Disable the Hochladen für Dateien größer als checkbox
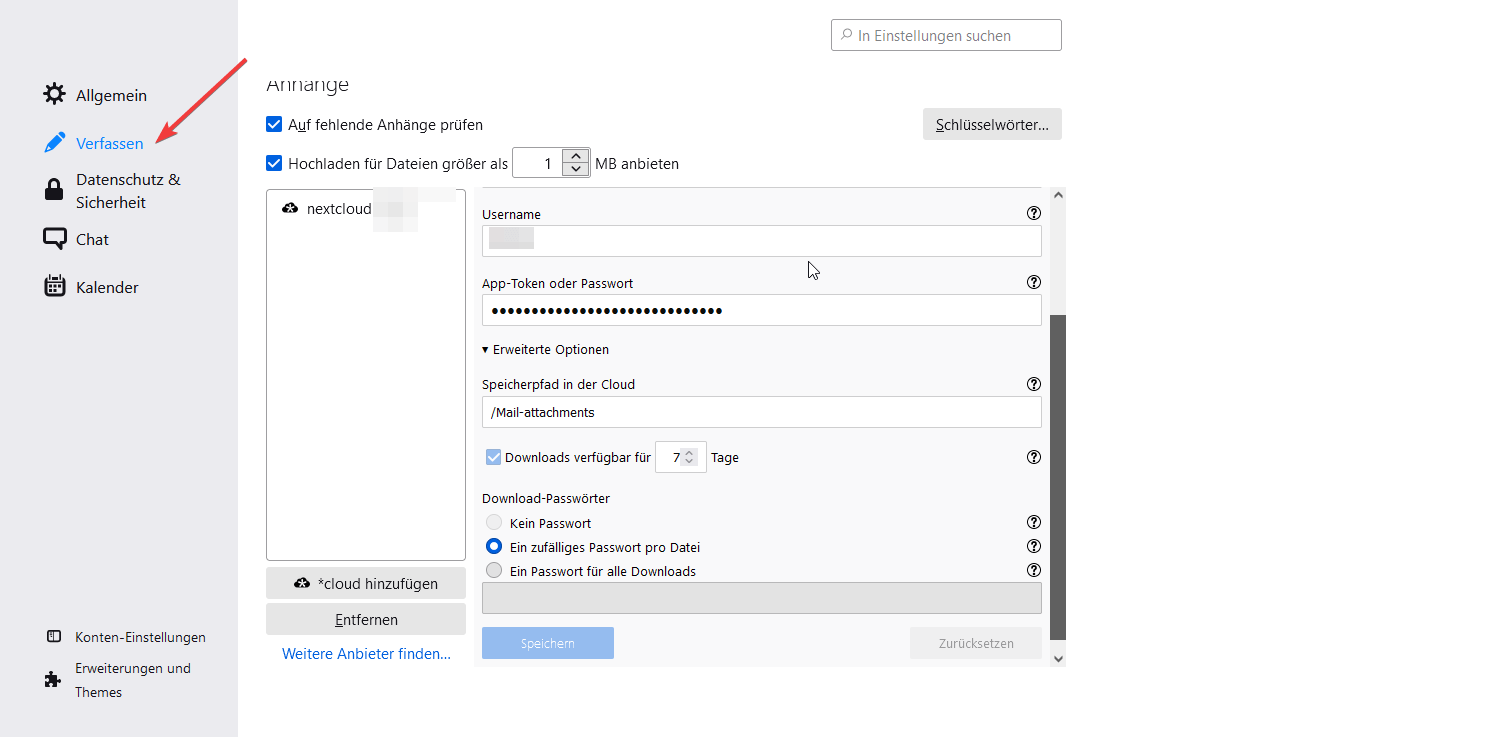This screenshot has width=1486, height=737. tap(274, 163)
